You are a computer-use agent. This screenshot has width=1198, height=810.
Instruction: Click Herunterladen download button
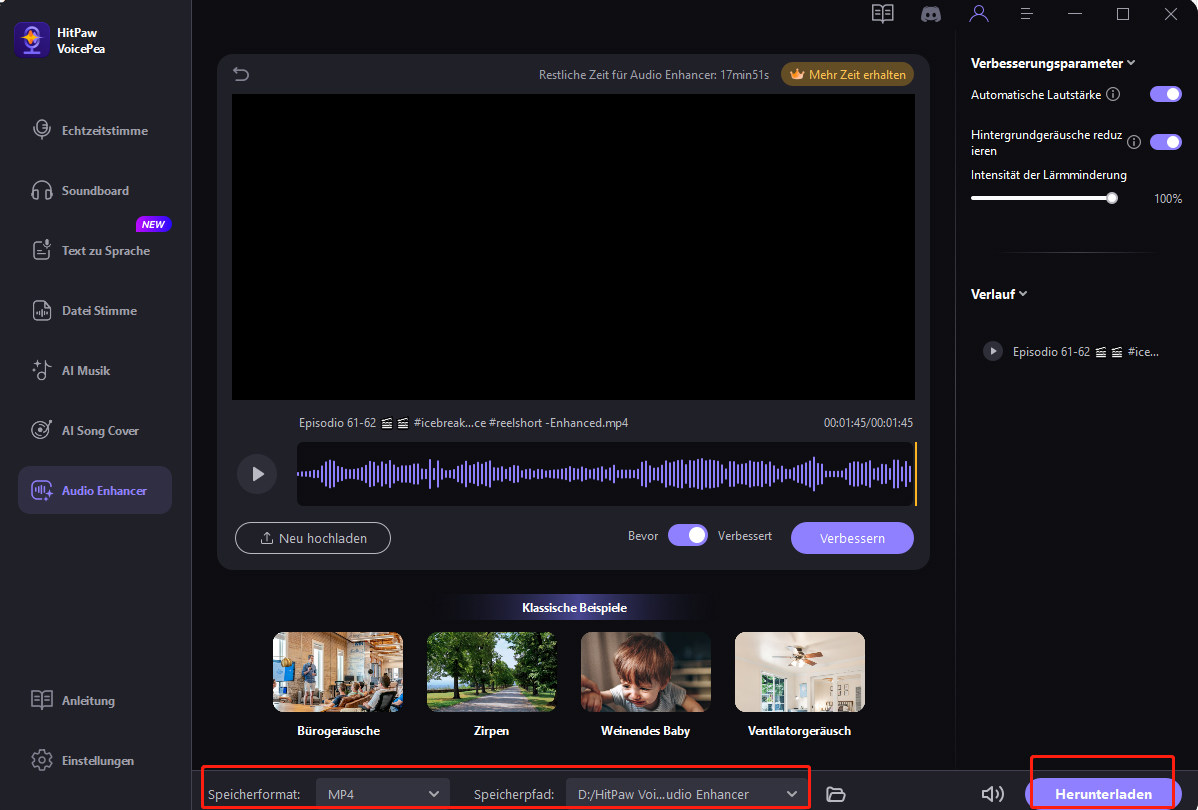(1103, 794)
